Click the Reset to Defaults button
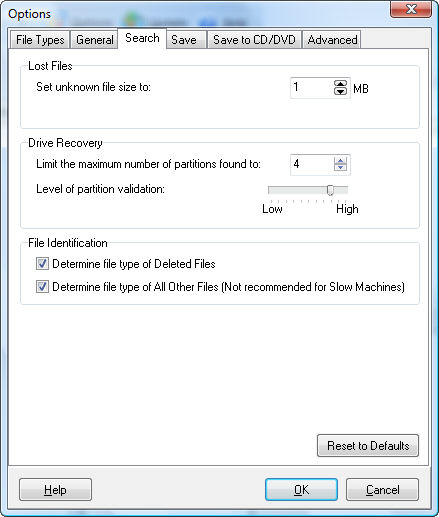 tap(368, 446)
